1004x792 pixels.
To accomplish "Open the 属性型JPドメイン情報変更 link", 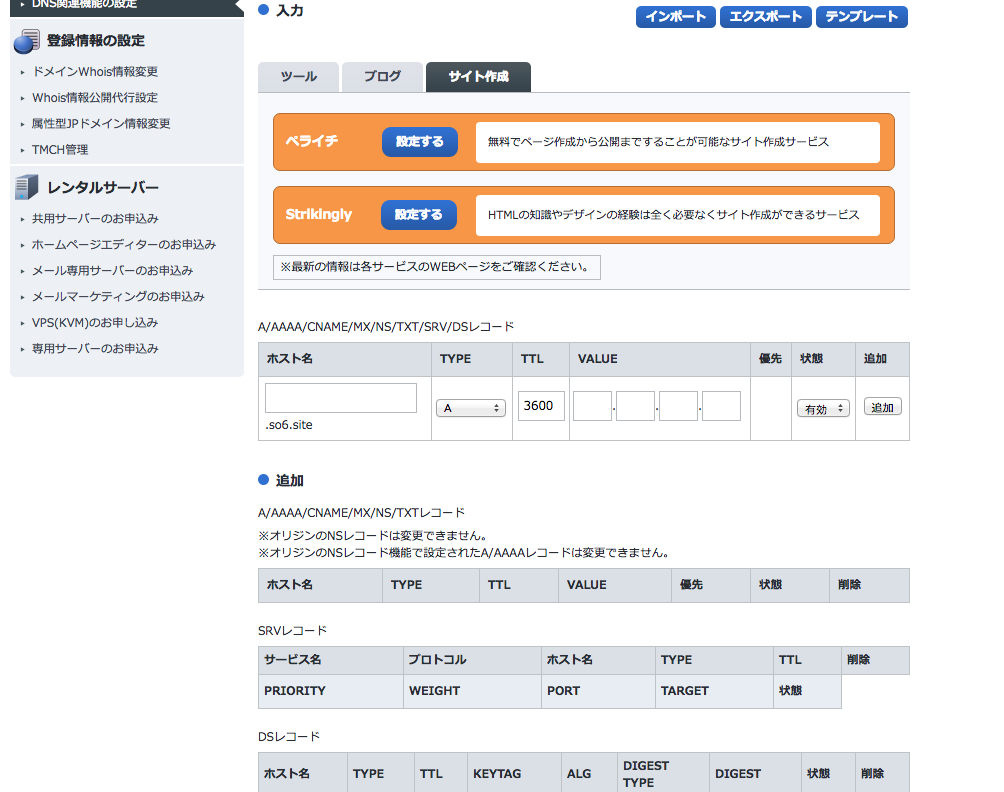I will (101, 124).
